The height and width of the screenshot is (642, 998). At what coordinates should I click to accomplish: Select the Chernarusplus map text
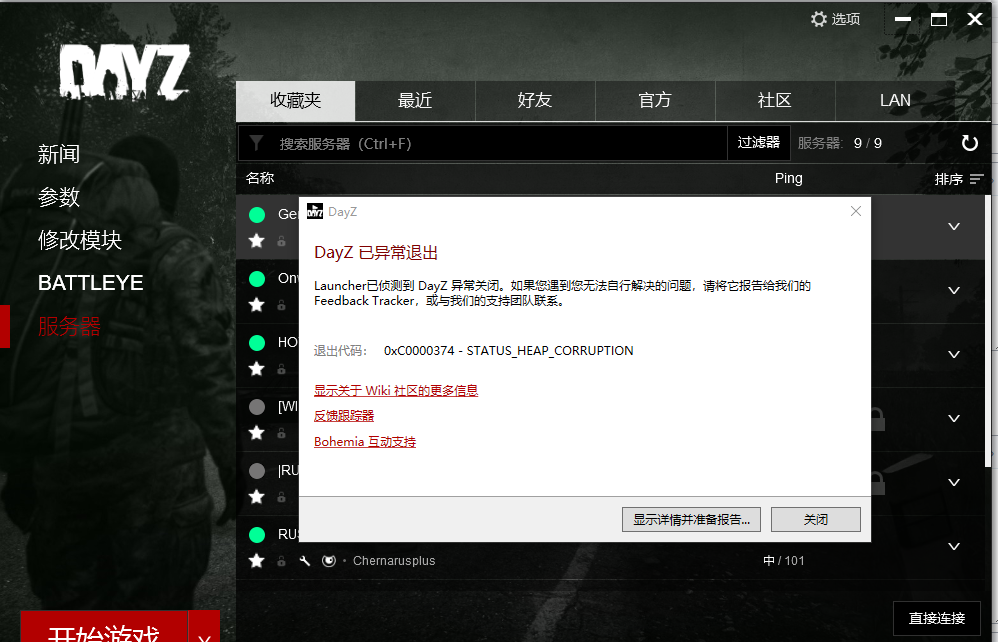tap(394, 561)
